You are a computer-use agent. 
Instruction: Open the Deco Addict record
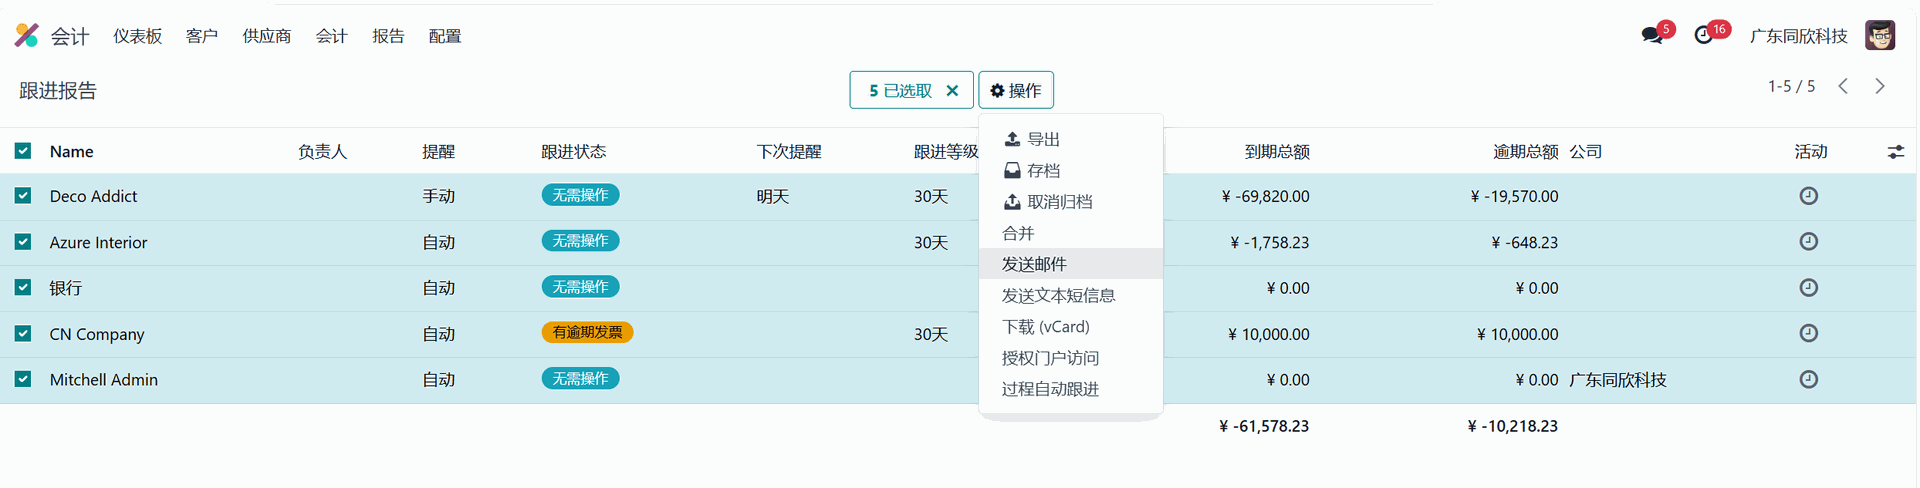[93, 196]
